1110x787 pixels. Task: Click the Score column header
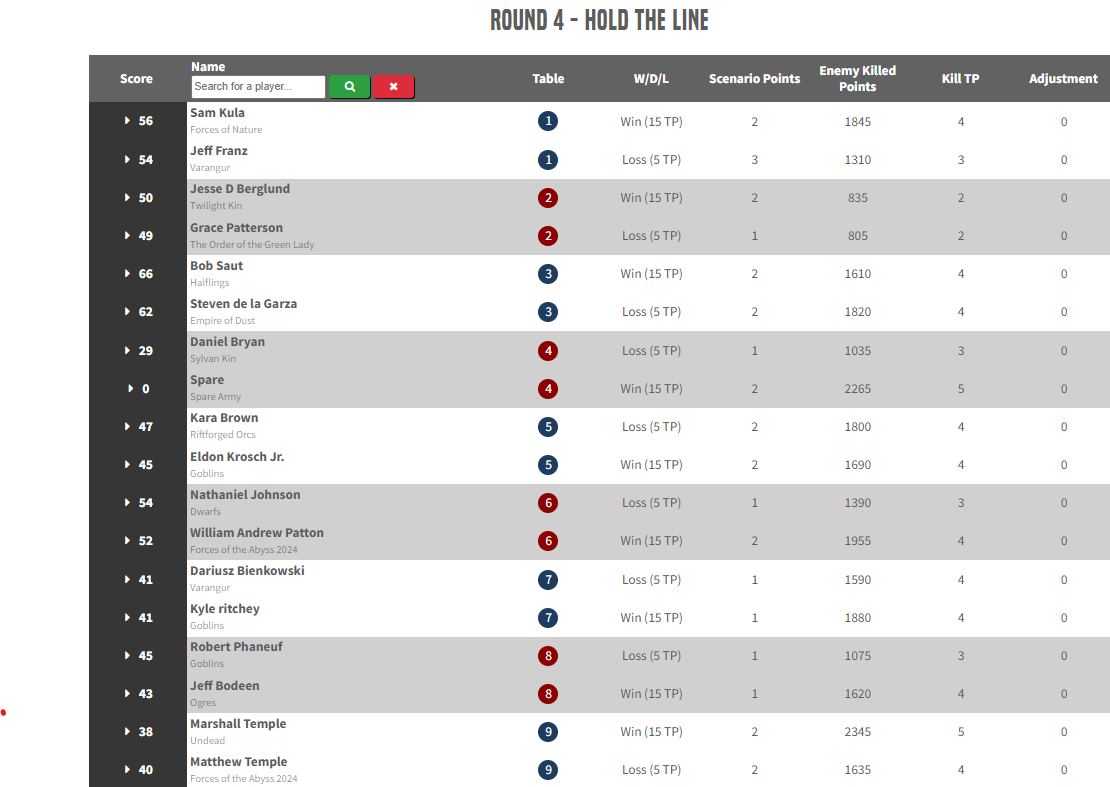(x=137, y=79)
